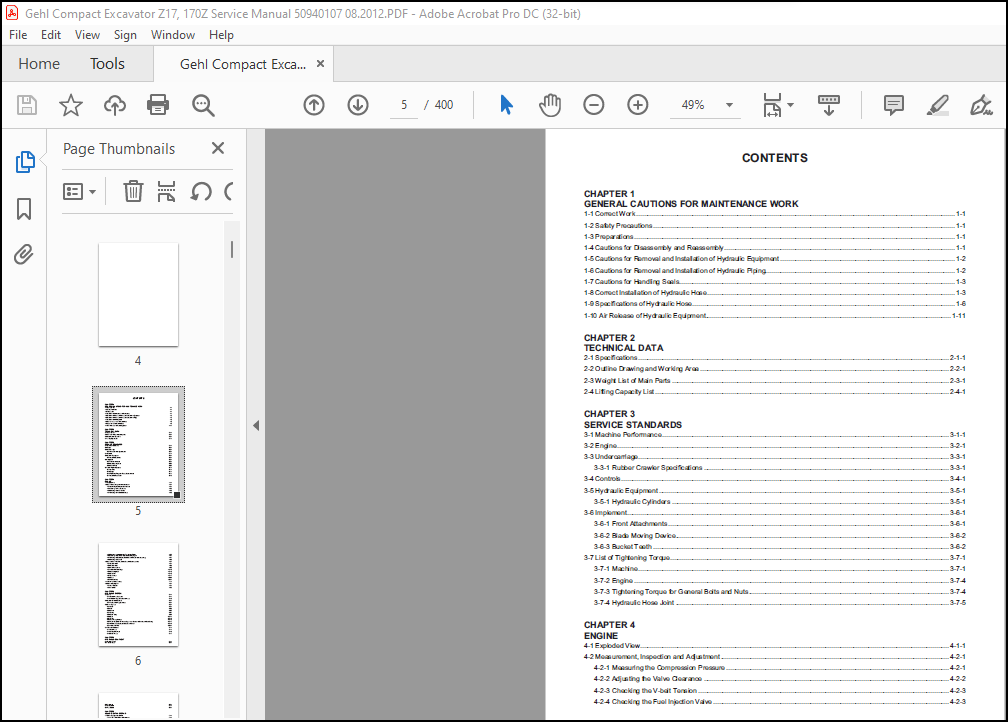
Task: Open the Help menu
Action: (x=221, y=35)
